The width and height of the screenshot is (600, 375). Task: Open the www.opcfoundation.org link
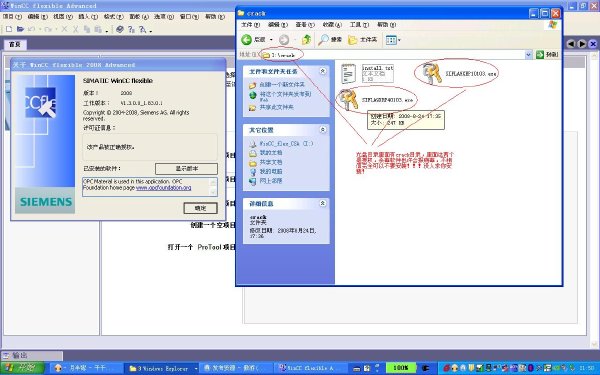point(163,188)
